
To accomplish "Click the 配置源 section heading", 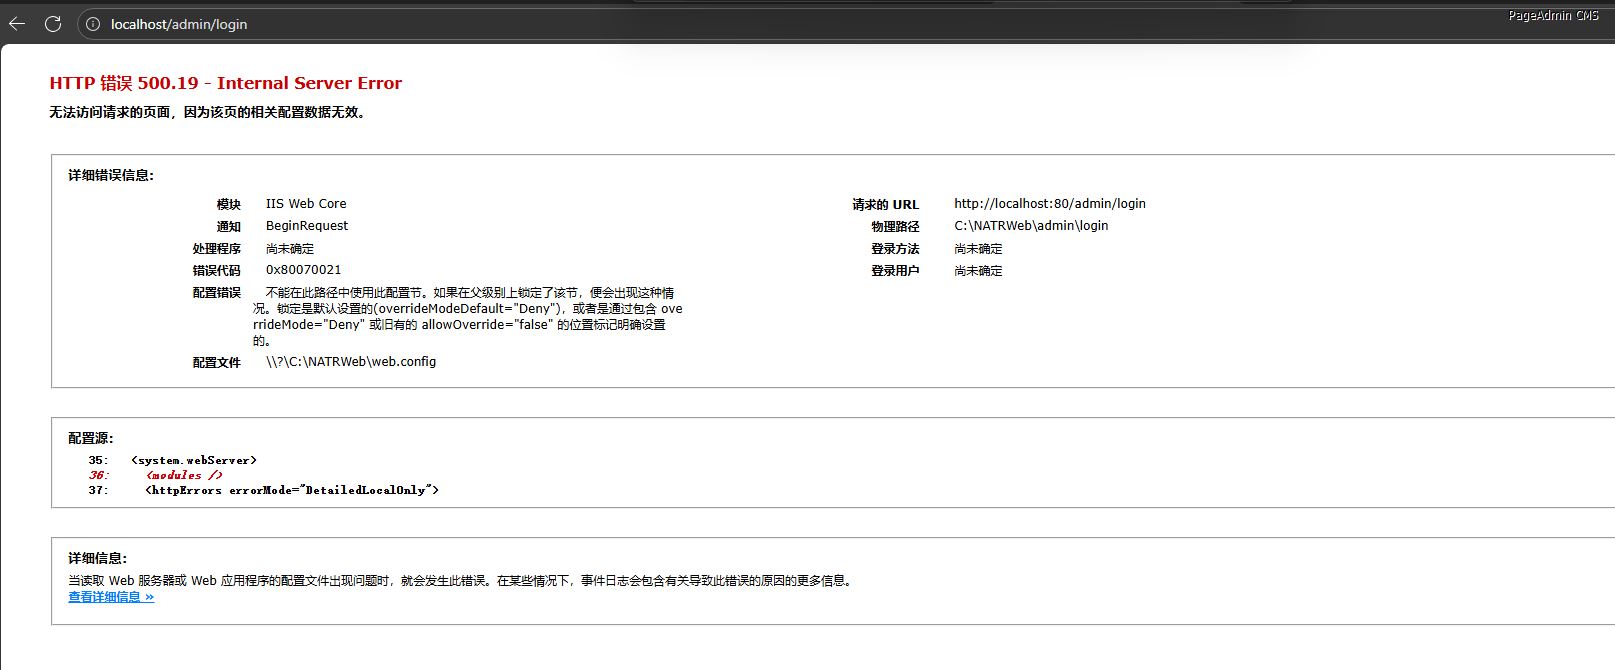I will pyautogui.click(x=91, y=438).
